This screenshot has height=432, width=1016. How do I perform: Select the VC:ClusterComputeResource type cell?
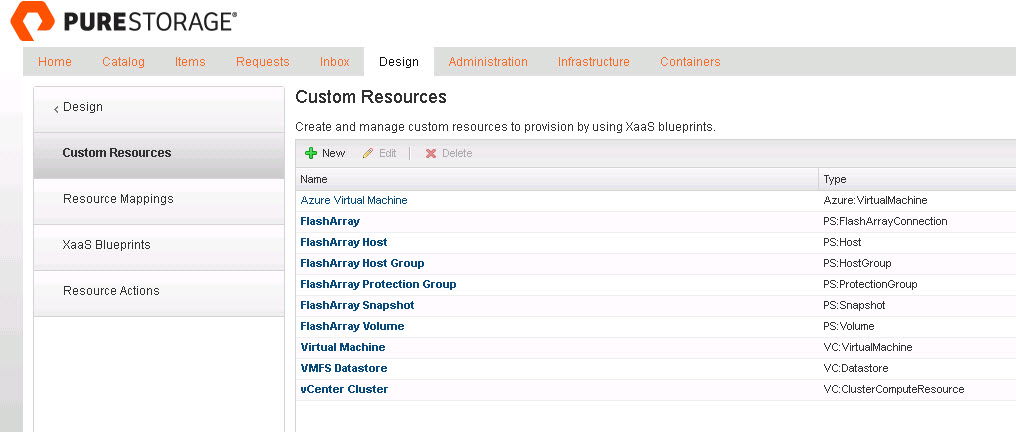[x=894, y=389]
